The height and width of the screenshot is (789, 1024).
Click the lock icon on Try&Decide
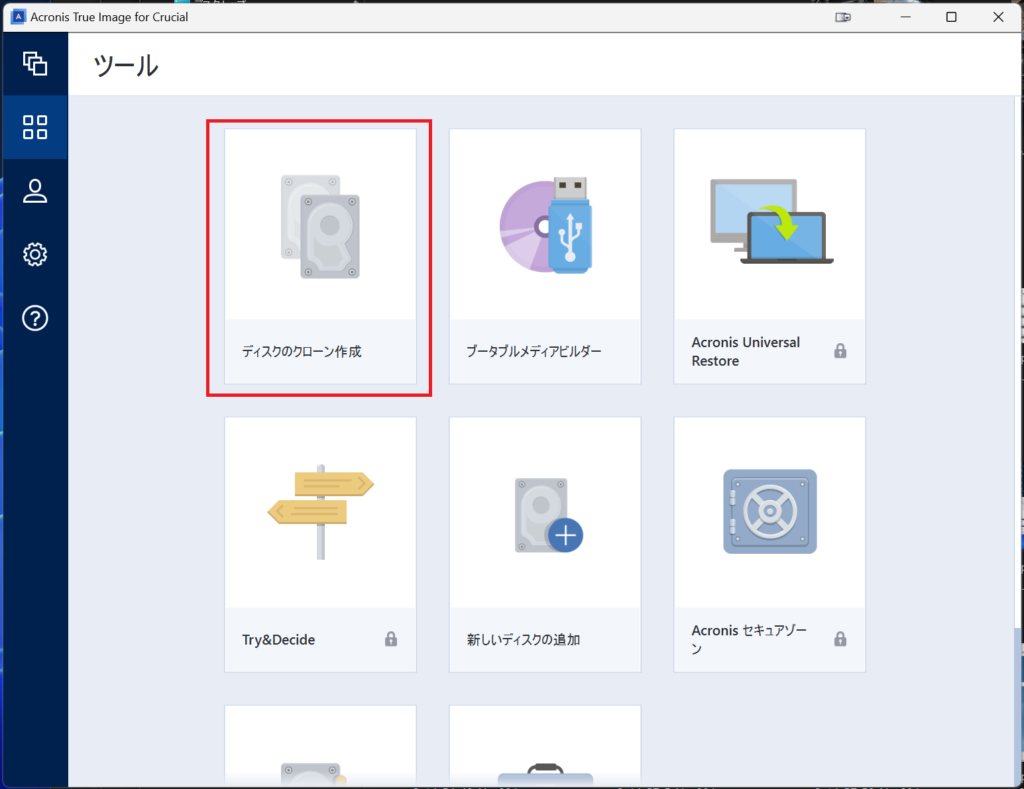point(391,639)
